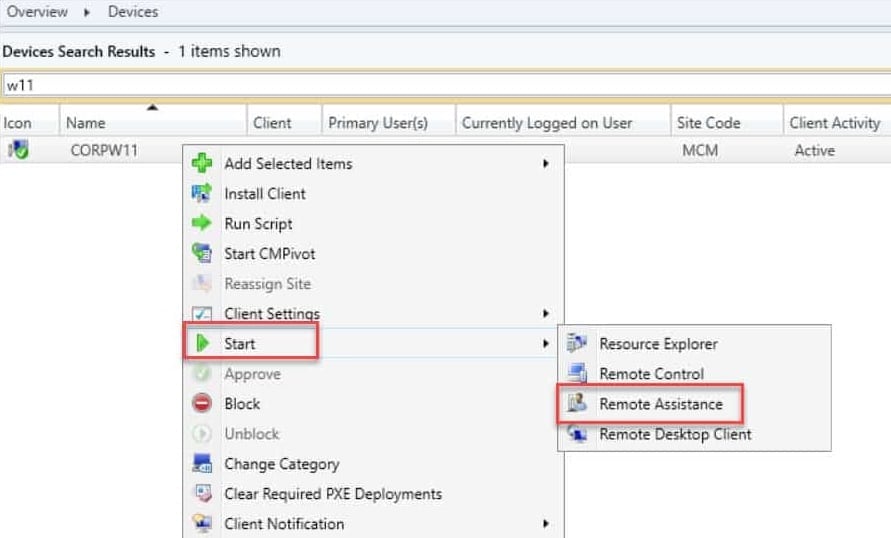Expand the Start submenu arrow
This screenshot has height=538, width=891.
[x=546, y=344]
